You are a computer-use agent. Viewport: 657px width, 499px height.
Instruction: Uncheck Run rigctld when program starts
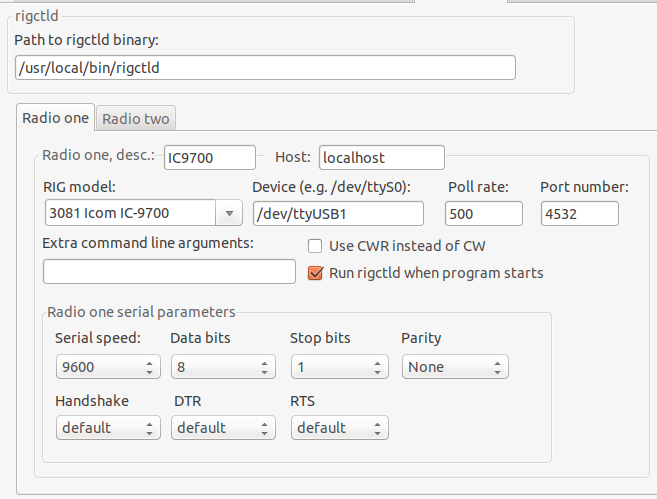pyautogui.click(x=315, y=273)
